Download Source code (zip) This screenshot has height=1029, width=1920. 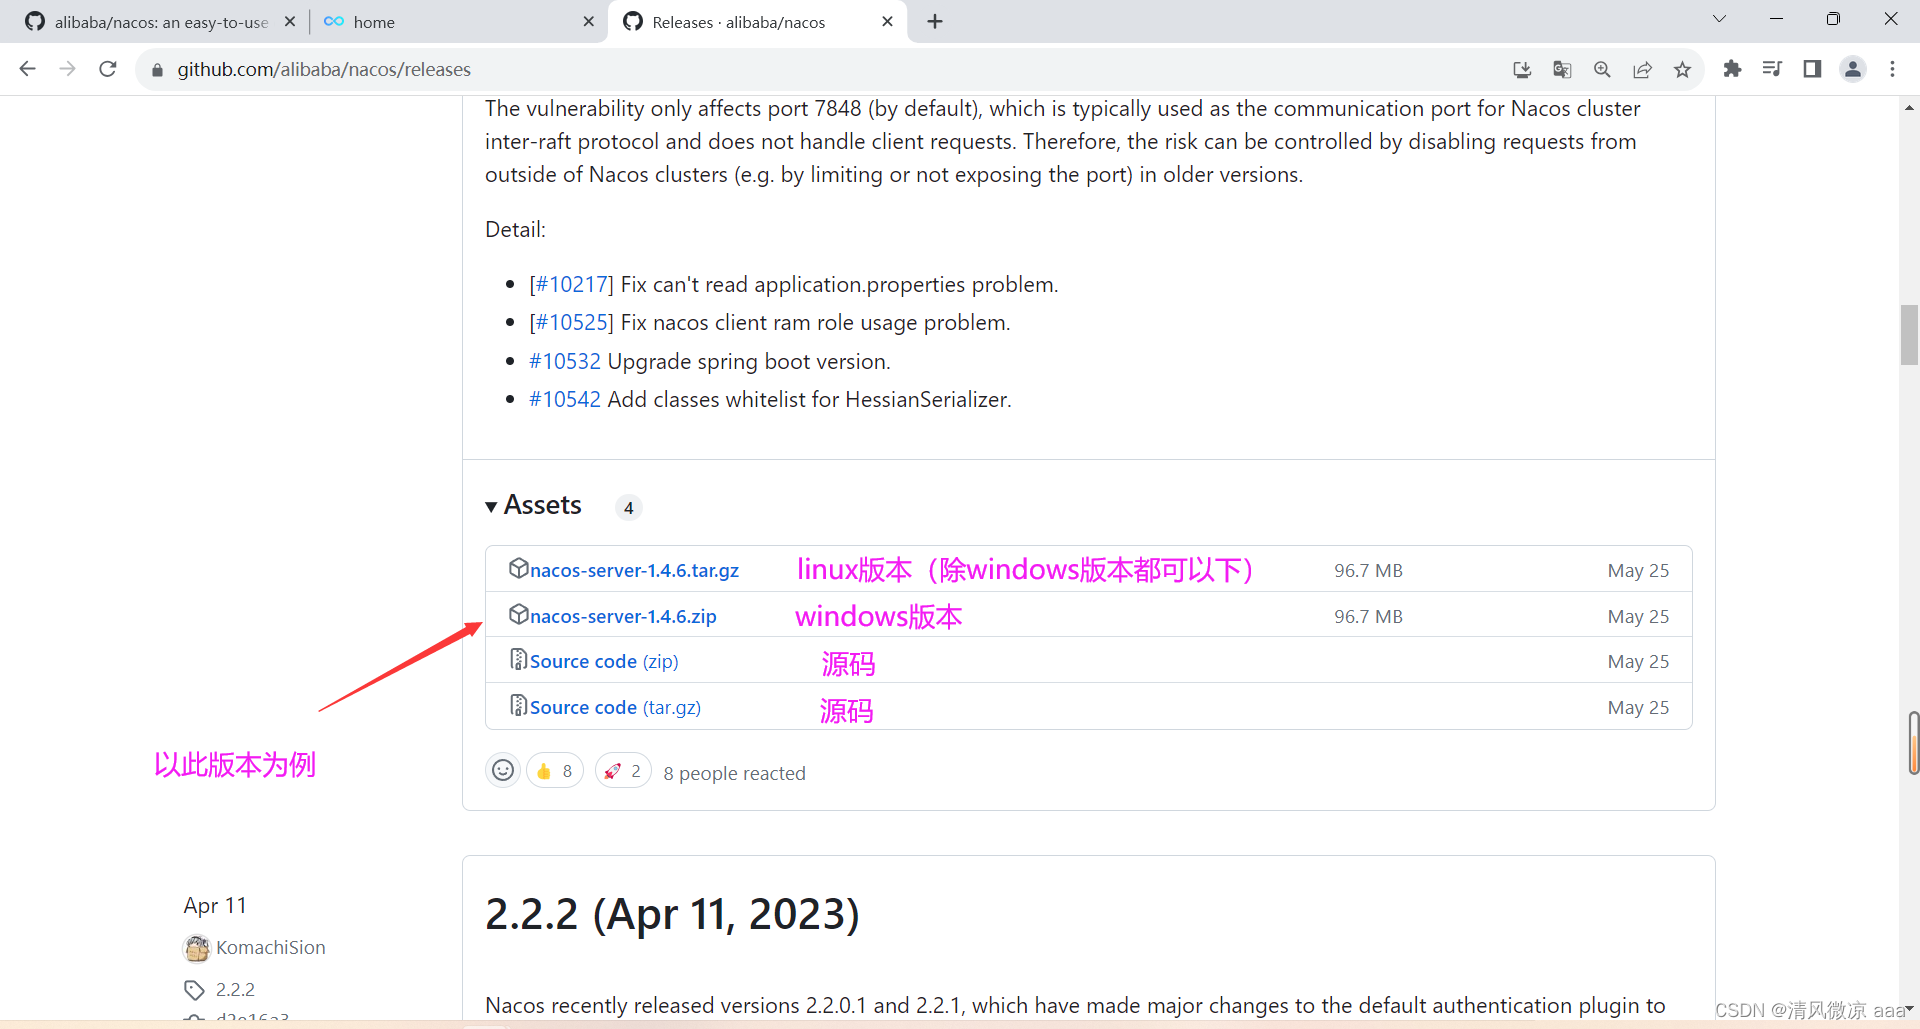coord(604,661)
